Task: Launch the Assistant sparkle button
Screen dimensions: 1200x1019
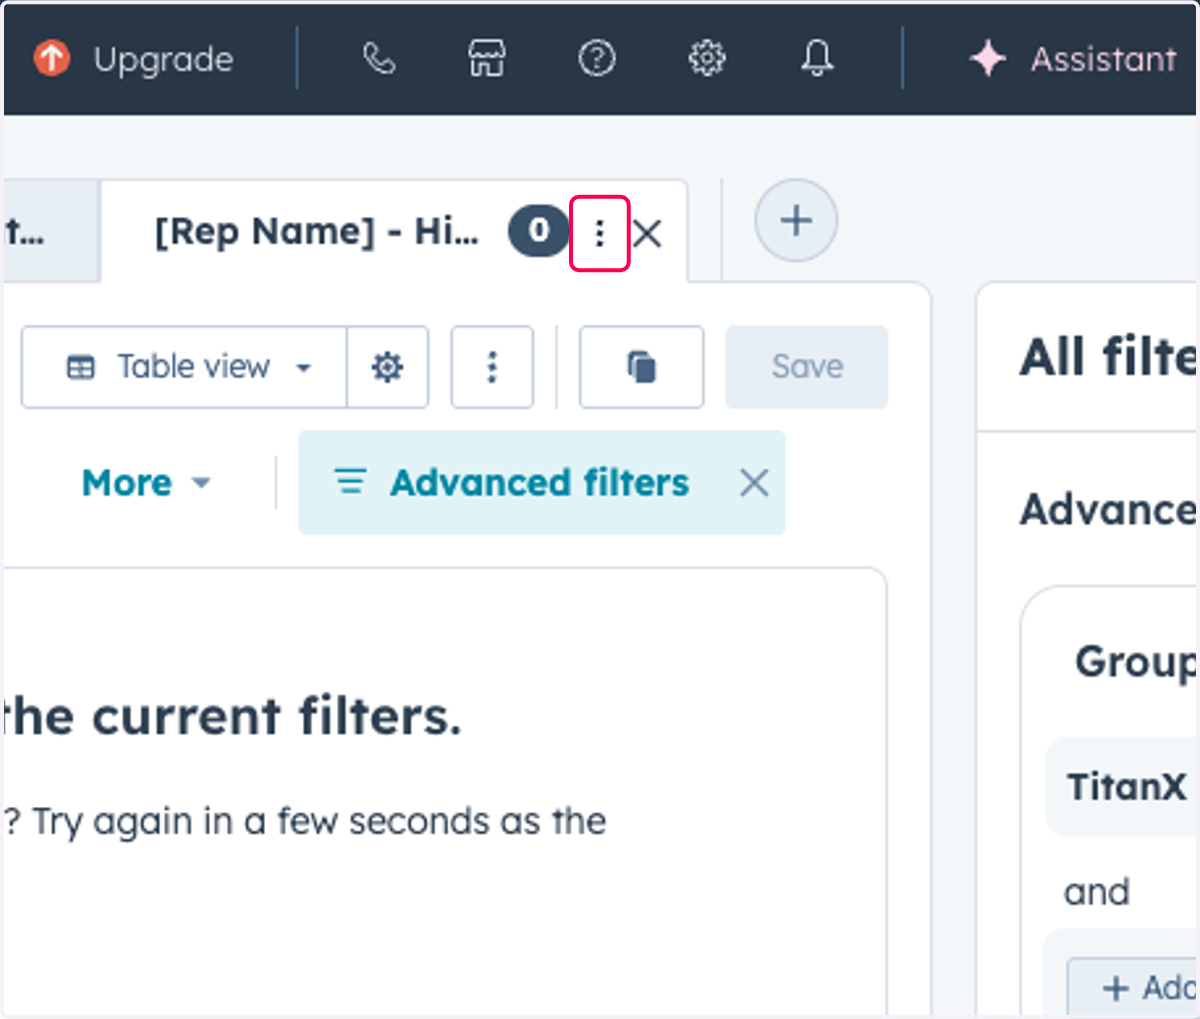Action: pyautogui.click(x=1073, y=58)
